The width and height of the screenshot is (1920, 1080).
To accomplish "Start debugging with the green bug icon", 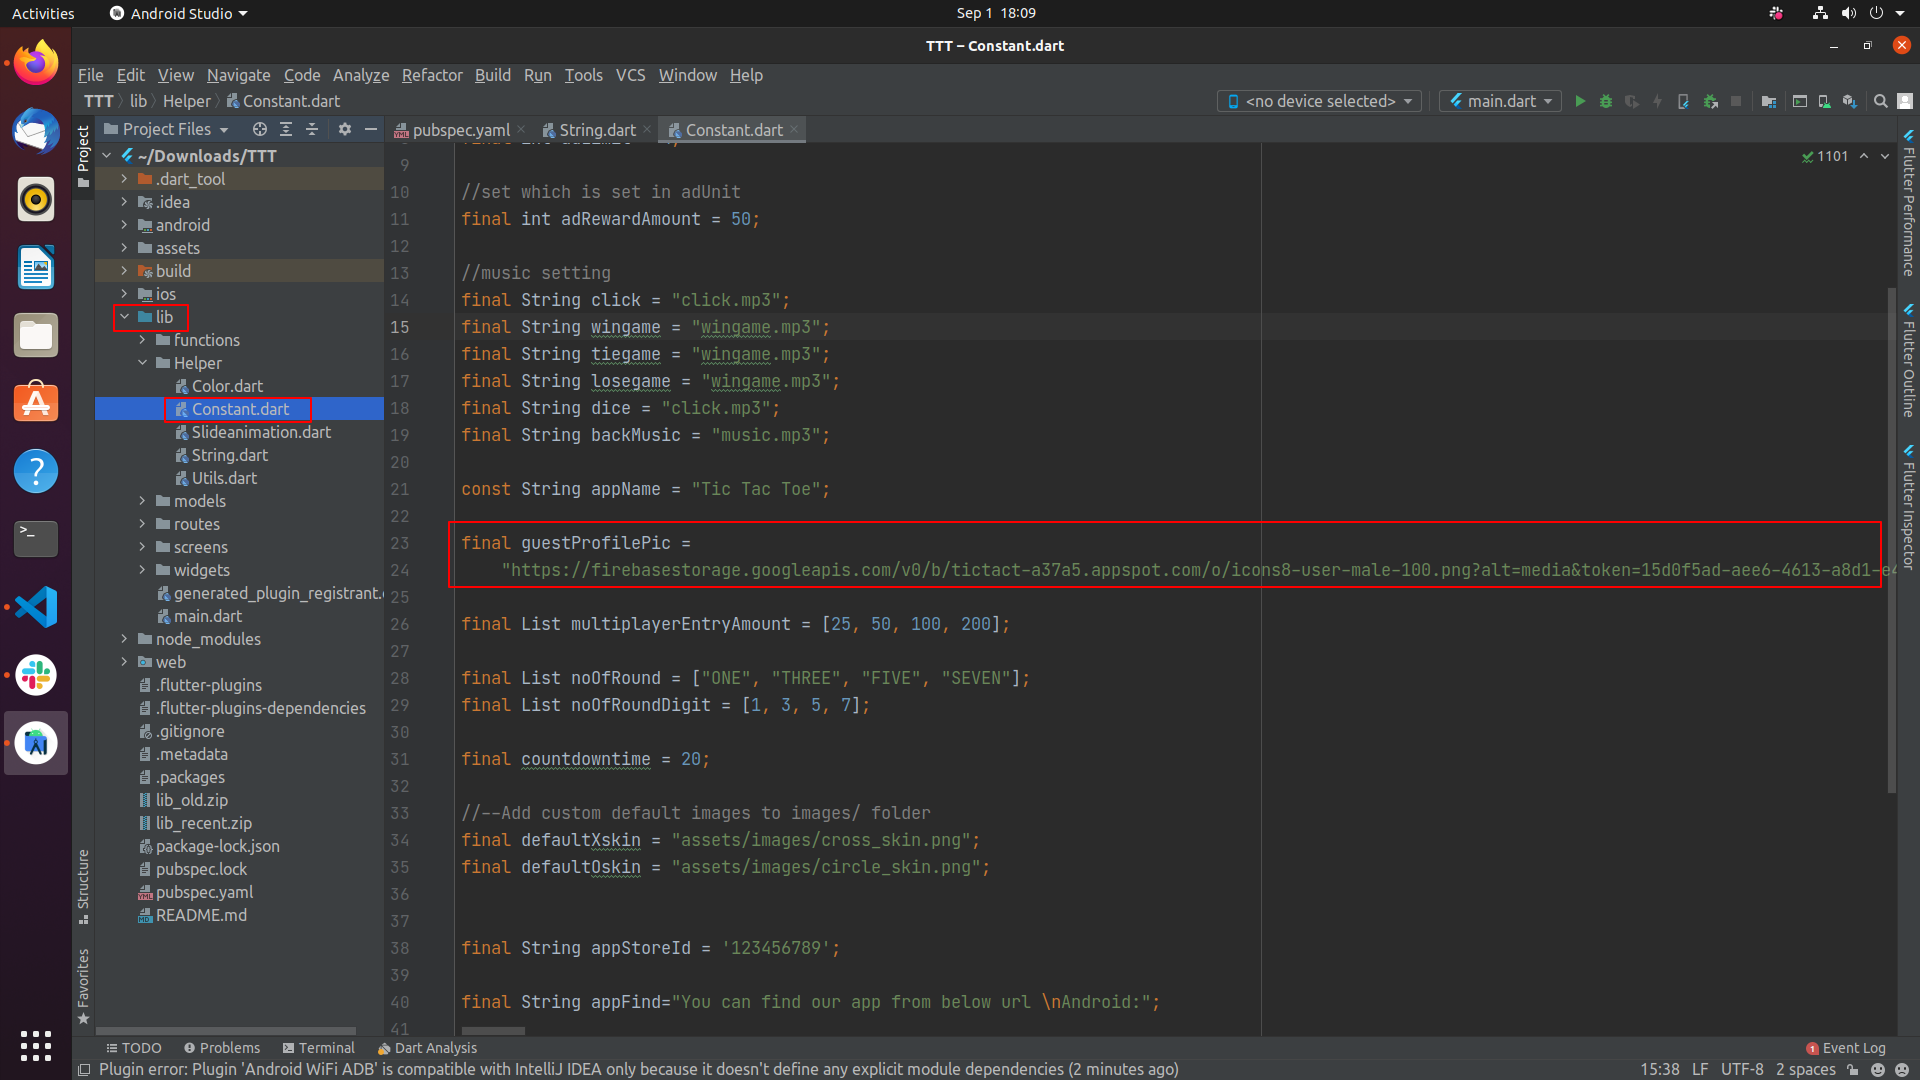I will tap(1606, 101).
